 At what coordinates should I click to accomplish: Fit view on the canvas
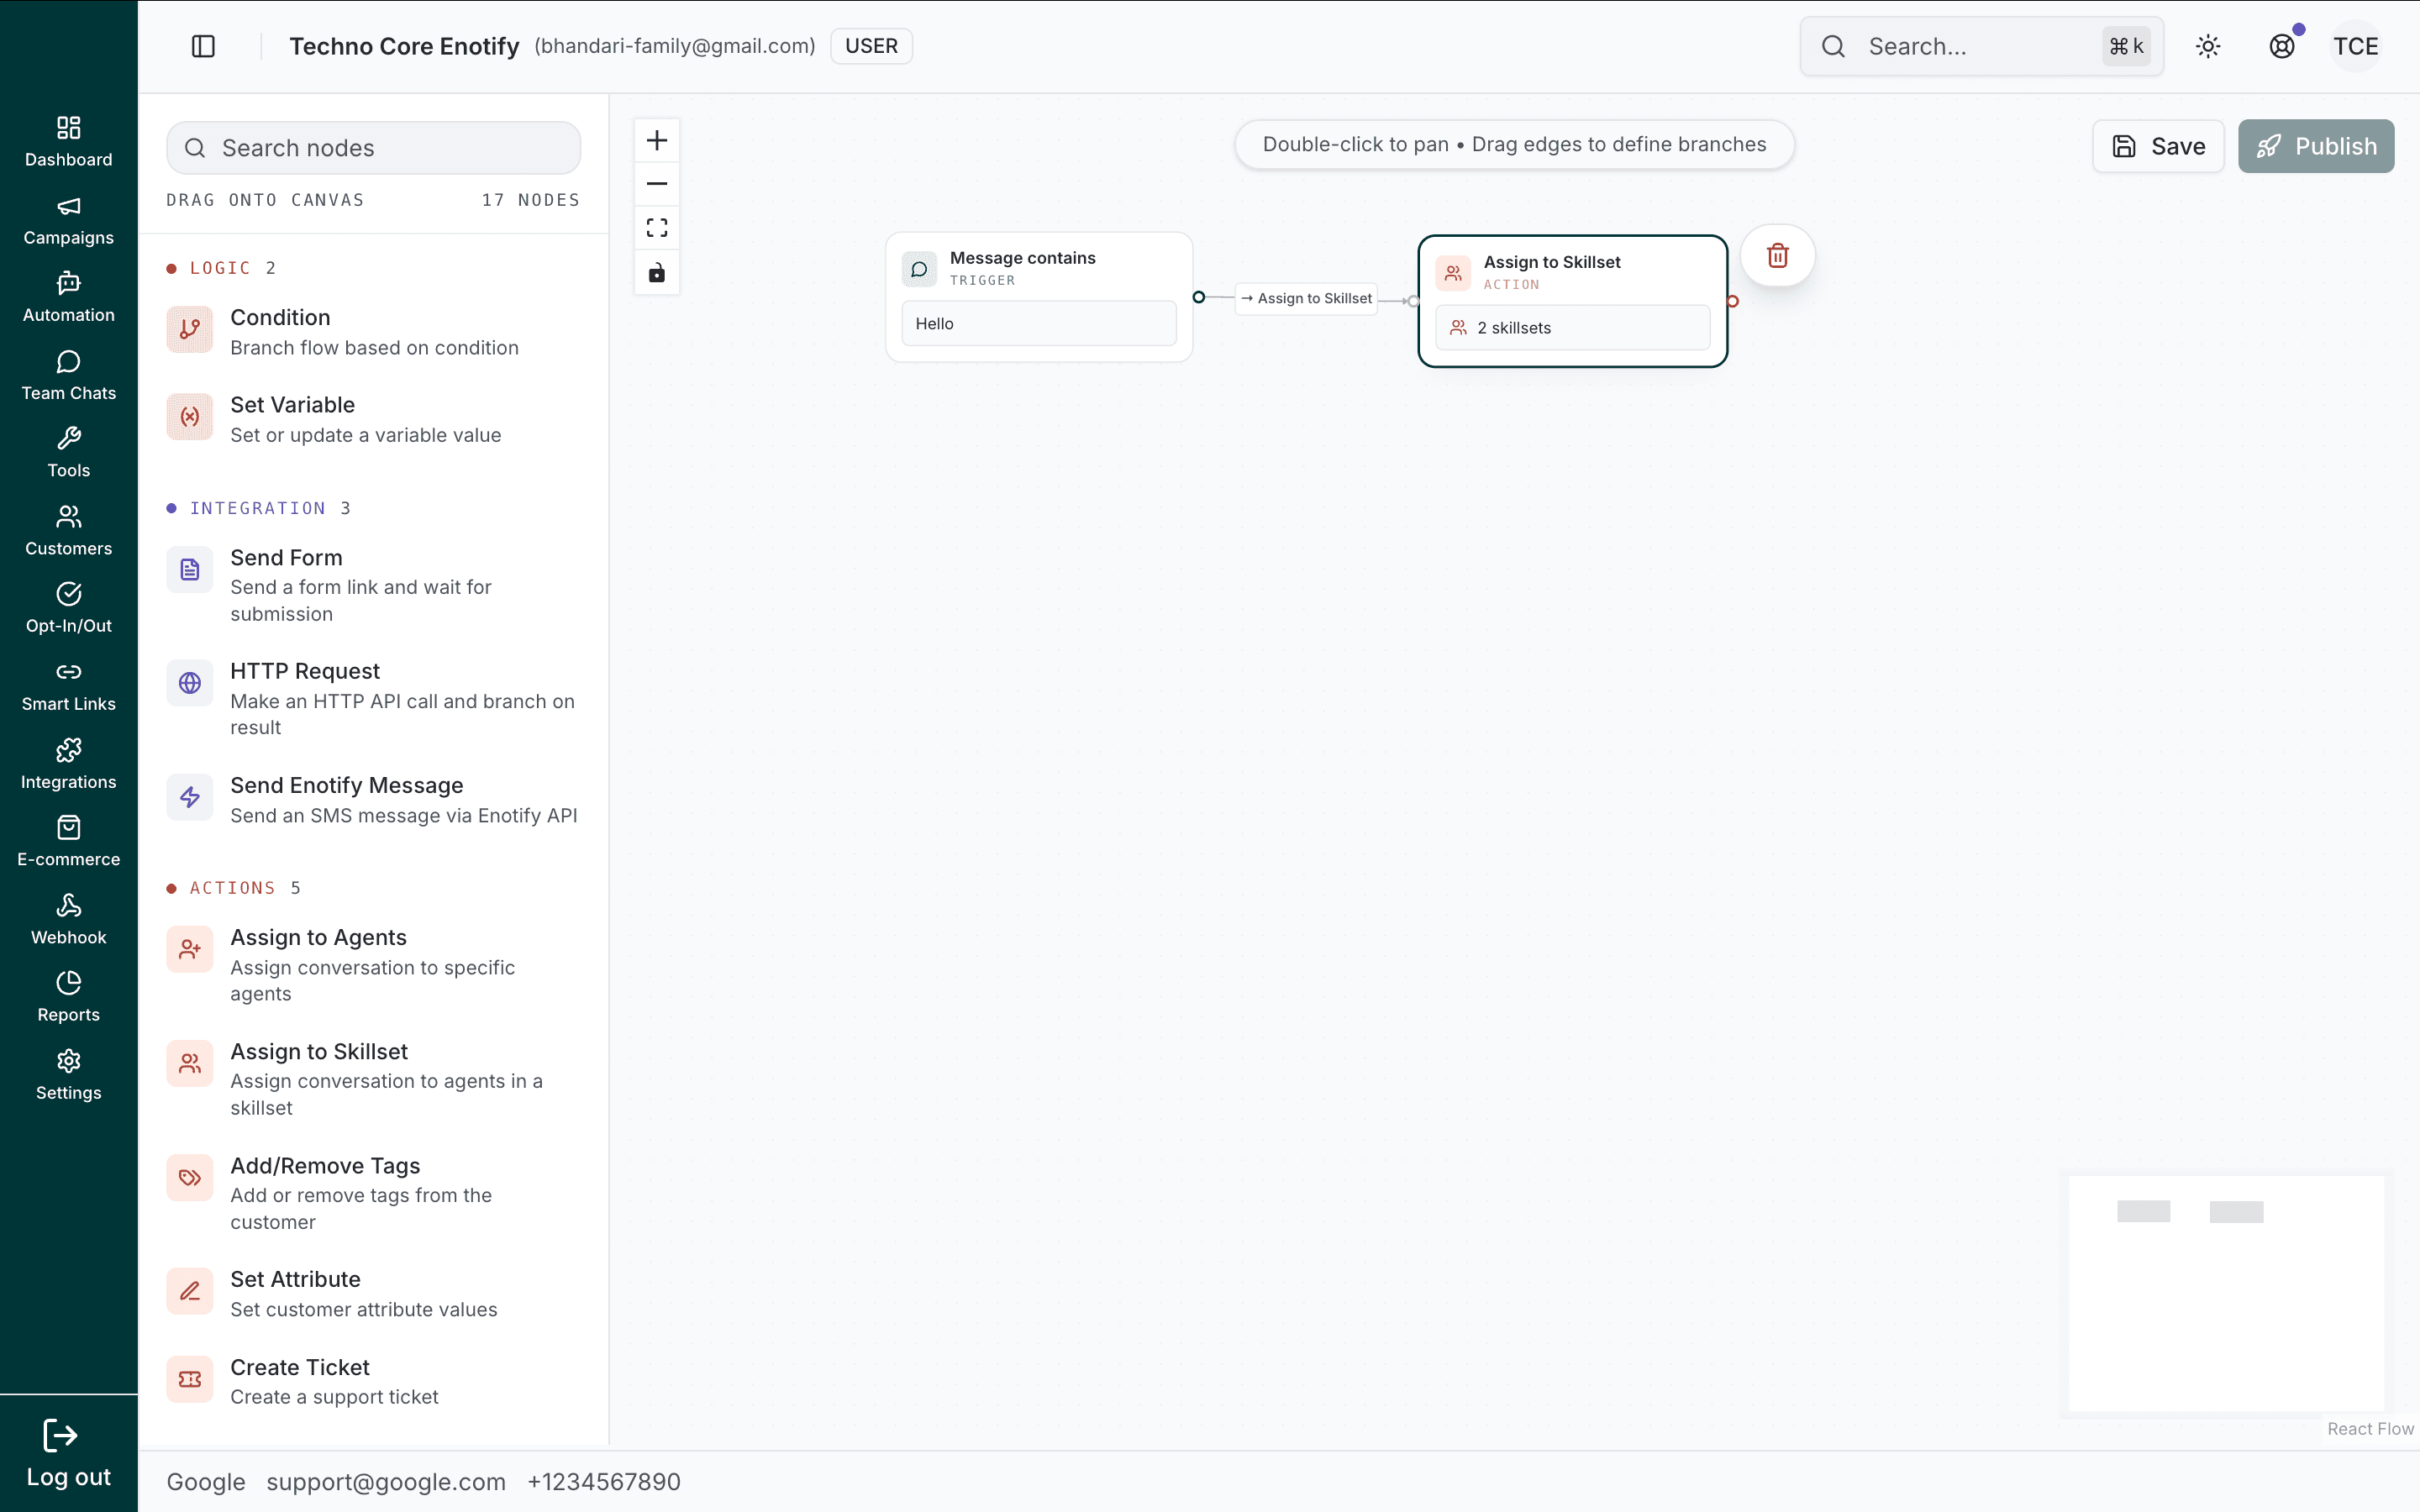coord(657,228)
